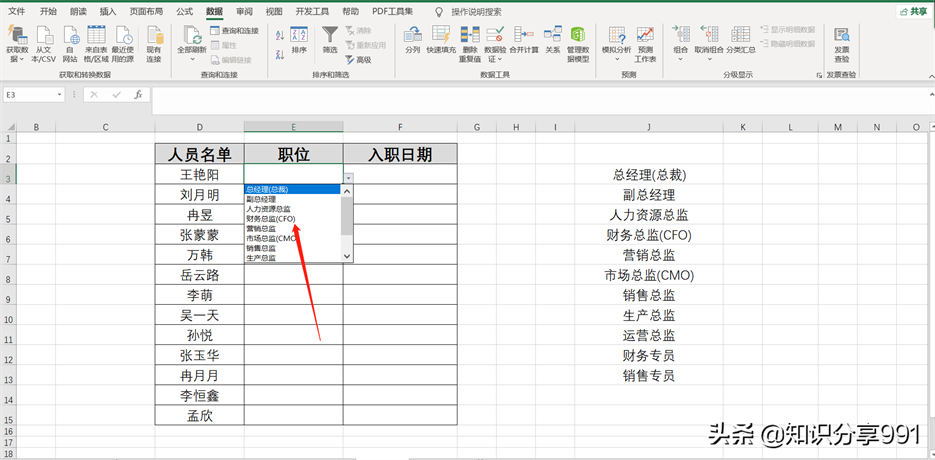The height and width of the screenshot is (460, 935).
Task: Switch to the 公式 (Formulas) tab
Action: click(x=184, y=11)
